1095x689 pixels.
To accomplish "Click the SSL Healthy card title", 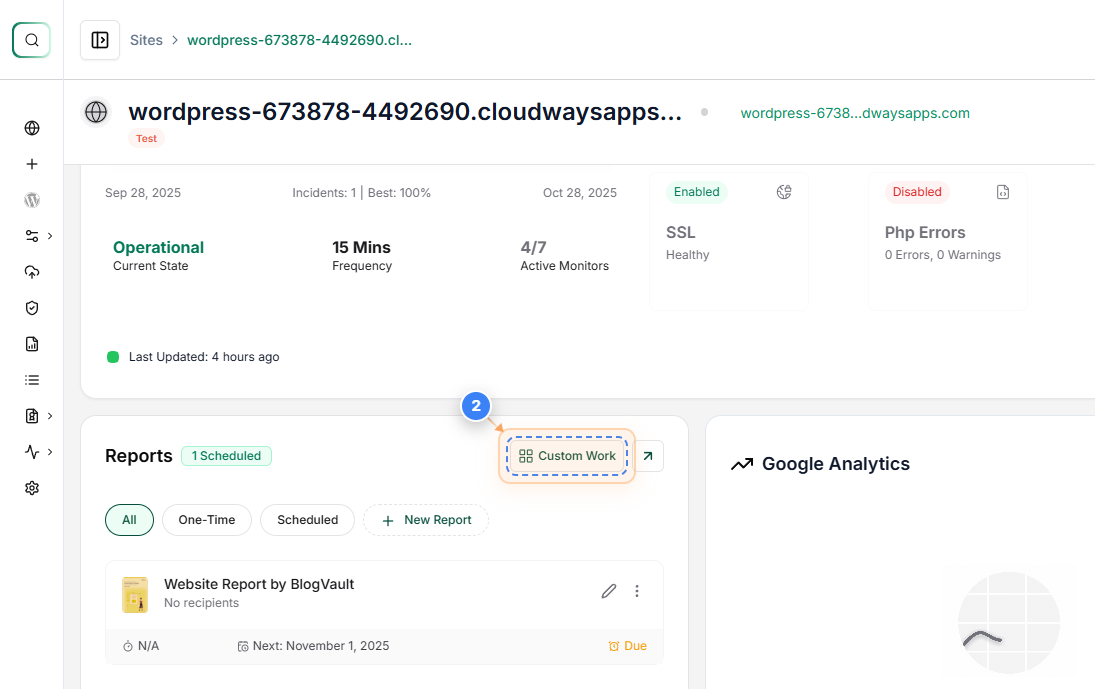I will click(681, 232).
